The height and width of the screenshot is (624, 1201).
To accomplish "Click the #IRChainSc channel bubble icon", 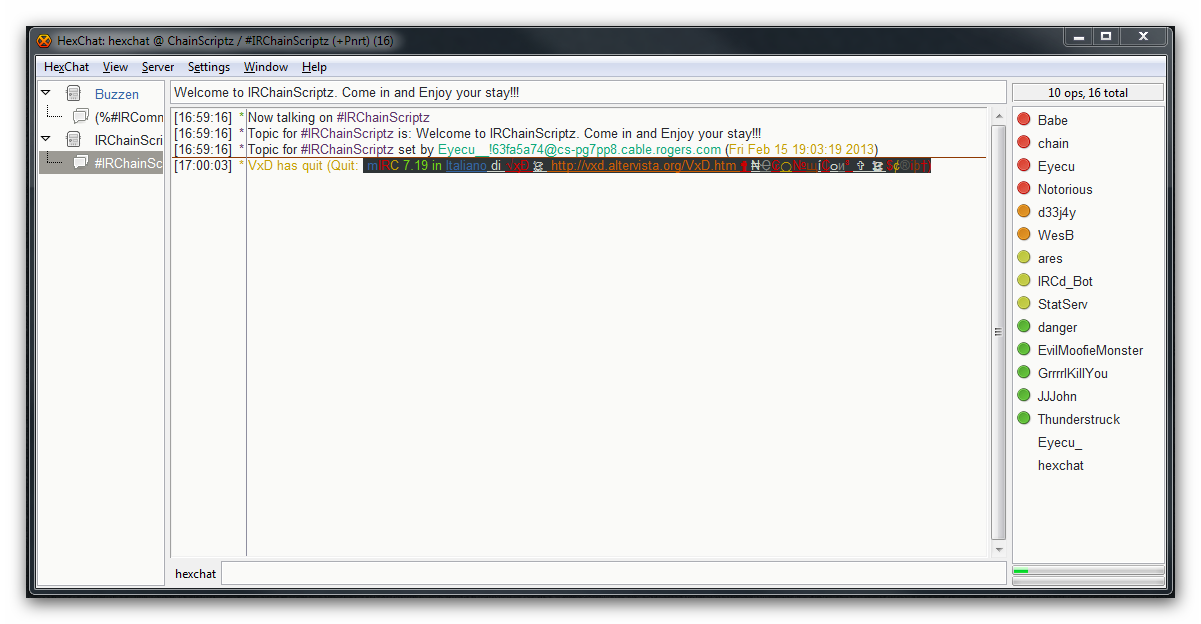I will (x=81, y=162).
